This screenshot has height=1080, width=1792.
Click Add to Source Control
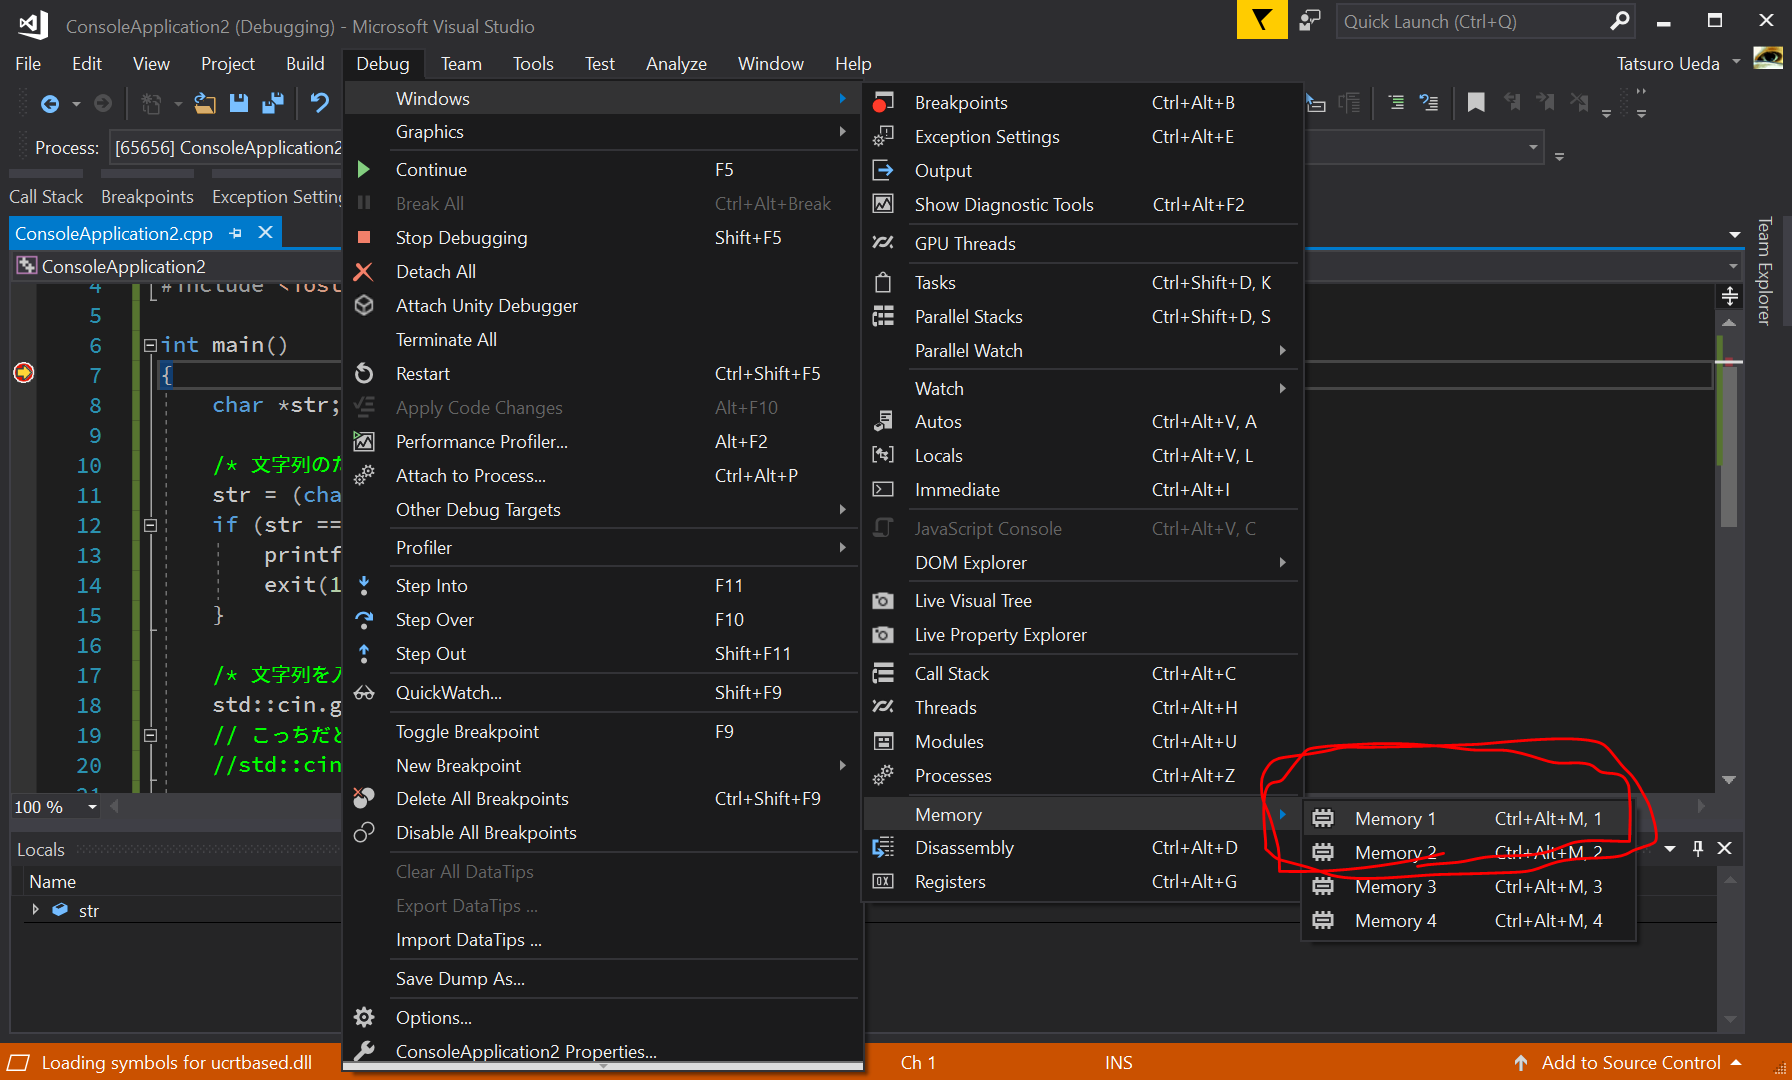[1631, 1063]
